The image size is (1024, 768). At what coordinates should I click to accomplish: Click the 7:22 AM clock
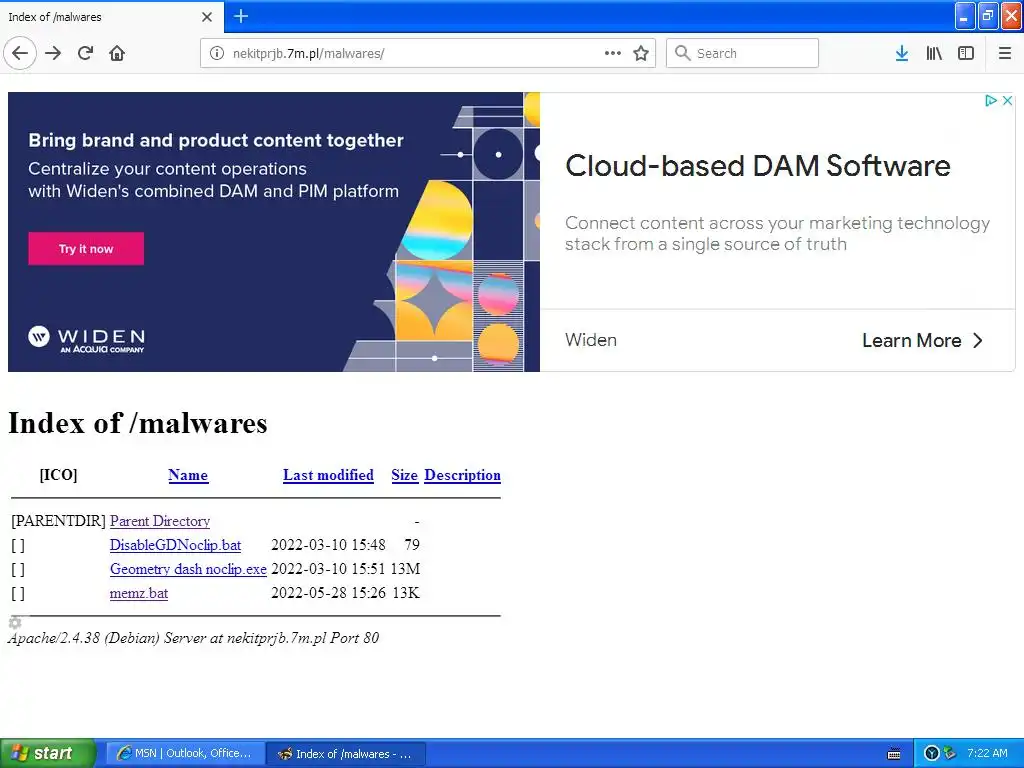987,753
